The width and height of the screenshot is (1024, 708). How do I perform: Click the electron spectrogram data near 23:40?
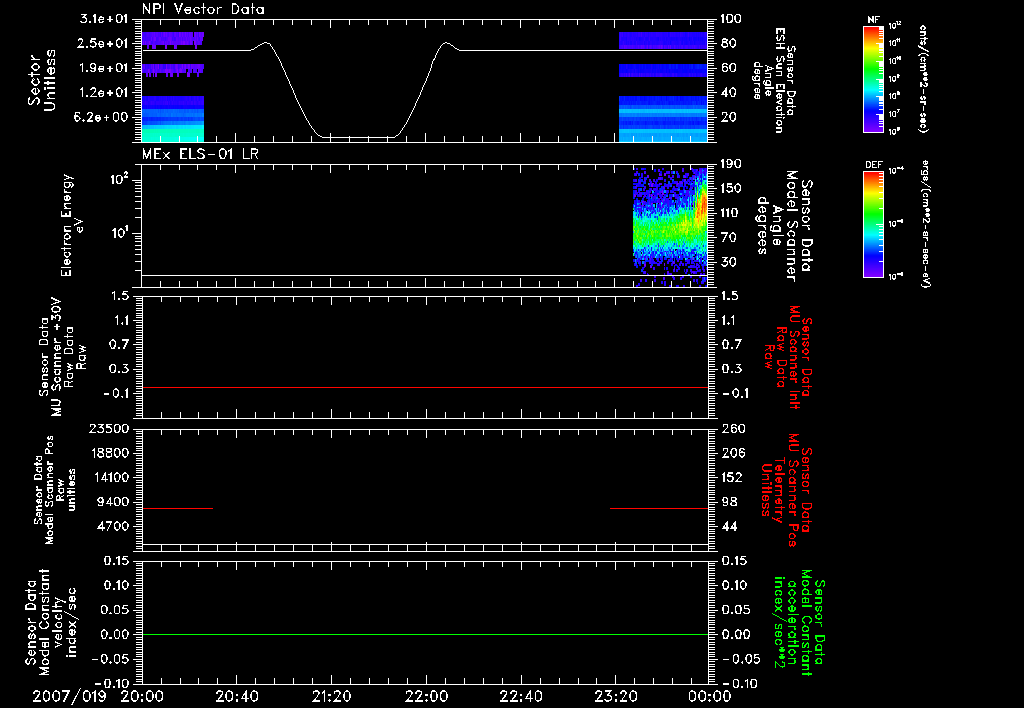(x=670, y=227)
